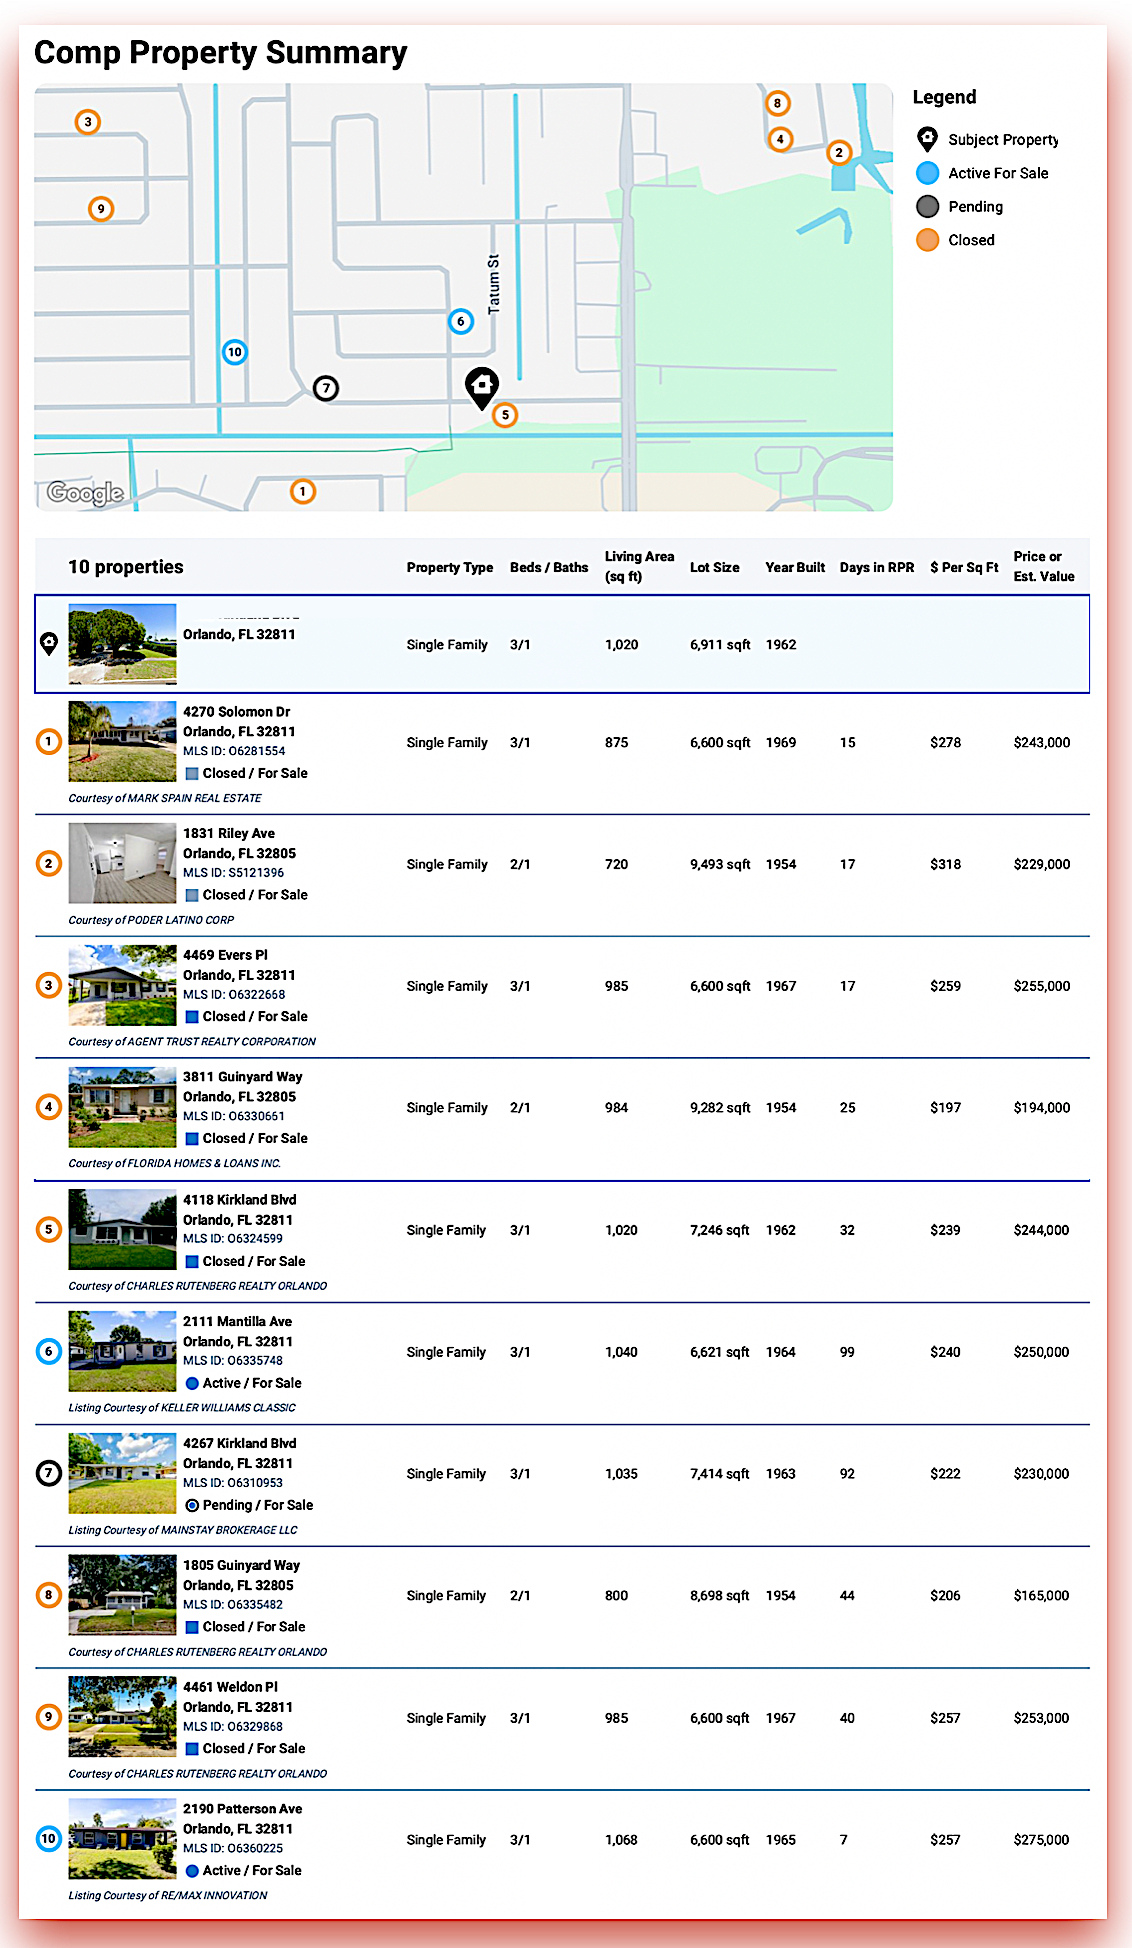Open the 2190 Patterson Ave house photo

pyautogui.click(x=122, y=1839)
